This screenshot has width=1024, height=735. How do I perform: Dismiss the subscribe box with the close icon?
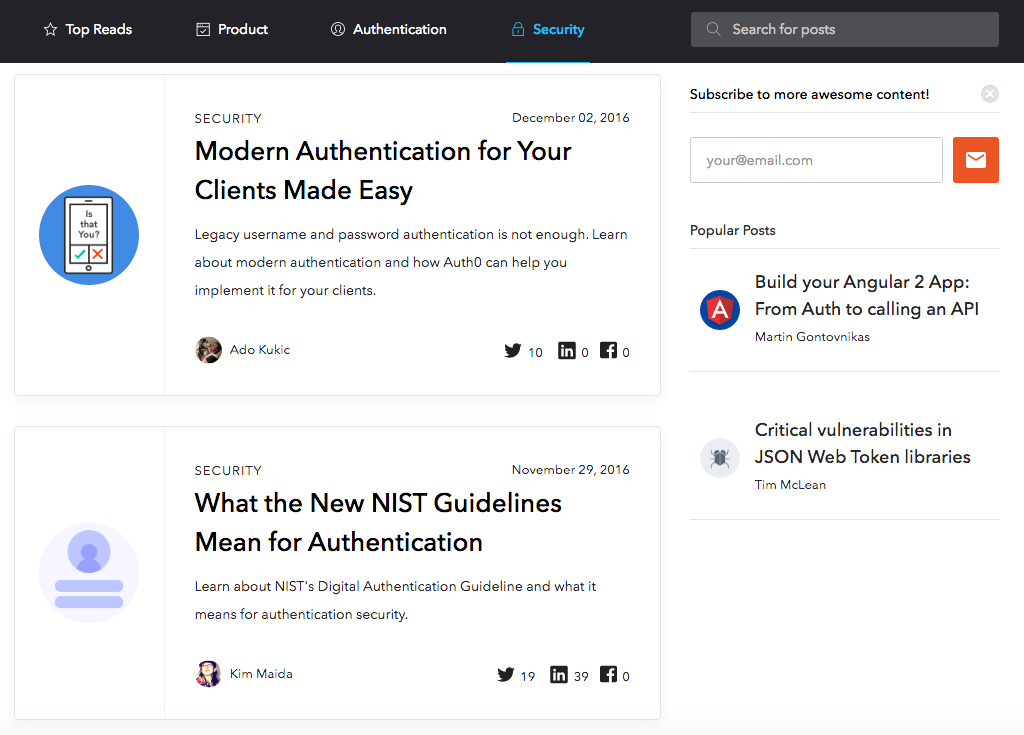989,94
